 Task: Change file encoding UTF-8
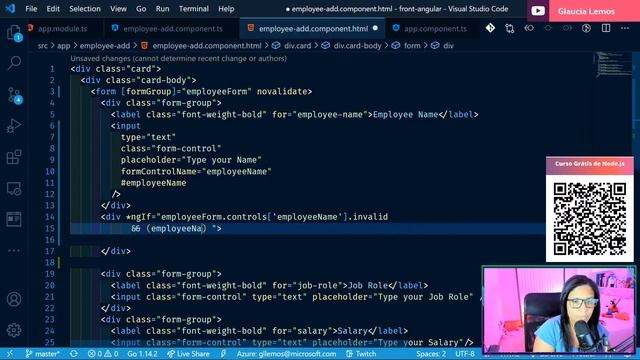pyautogui.click(x=465, y=354)
